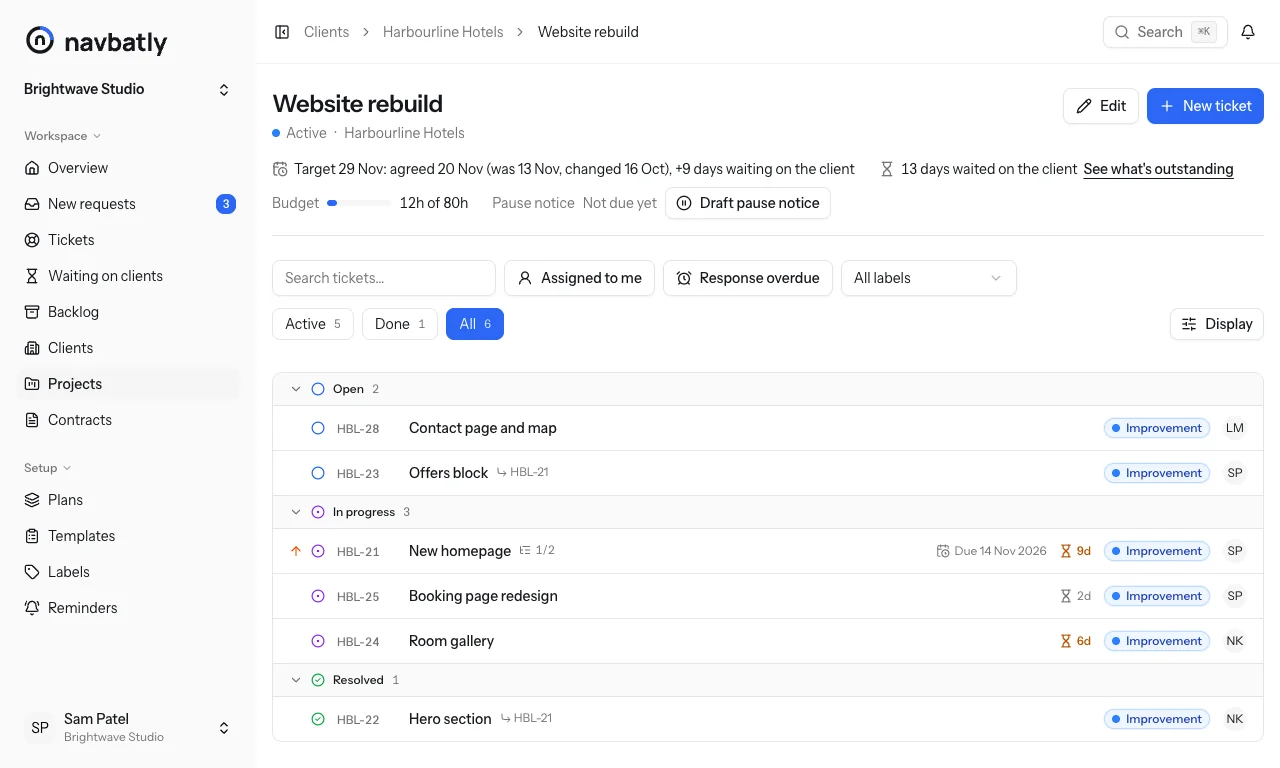Image resolution: width=1280 pixels, height=768 pixels.
Task: Click resolved check icon of HBL-22
Action: tap(318, 719)
